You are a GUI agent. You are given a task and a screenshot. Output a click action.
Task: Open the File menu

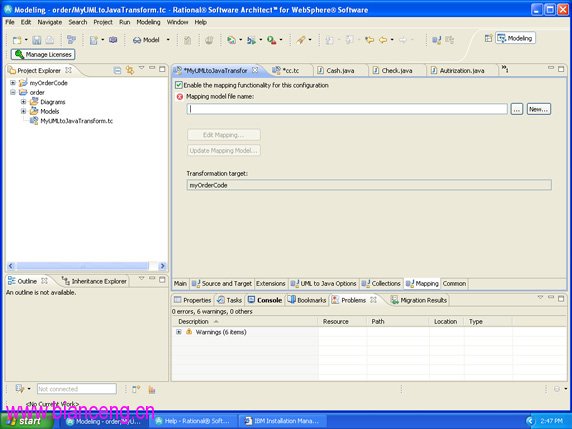point(9,22)
